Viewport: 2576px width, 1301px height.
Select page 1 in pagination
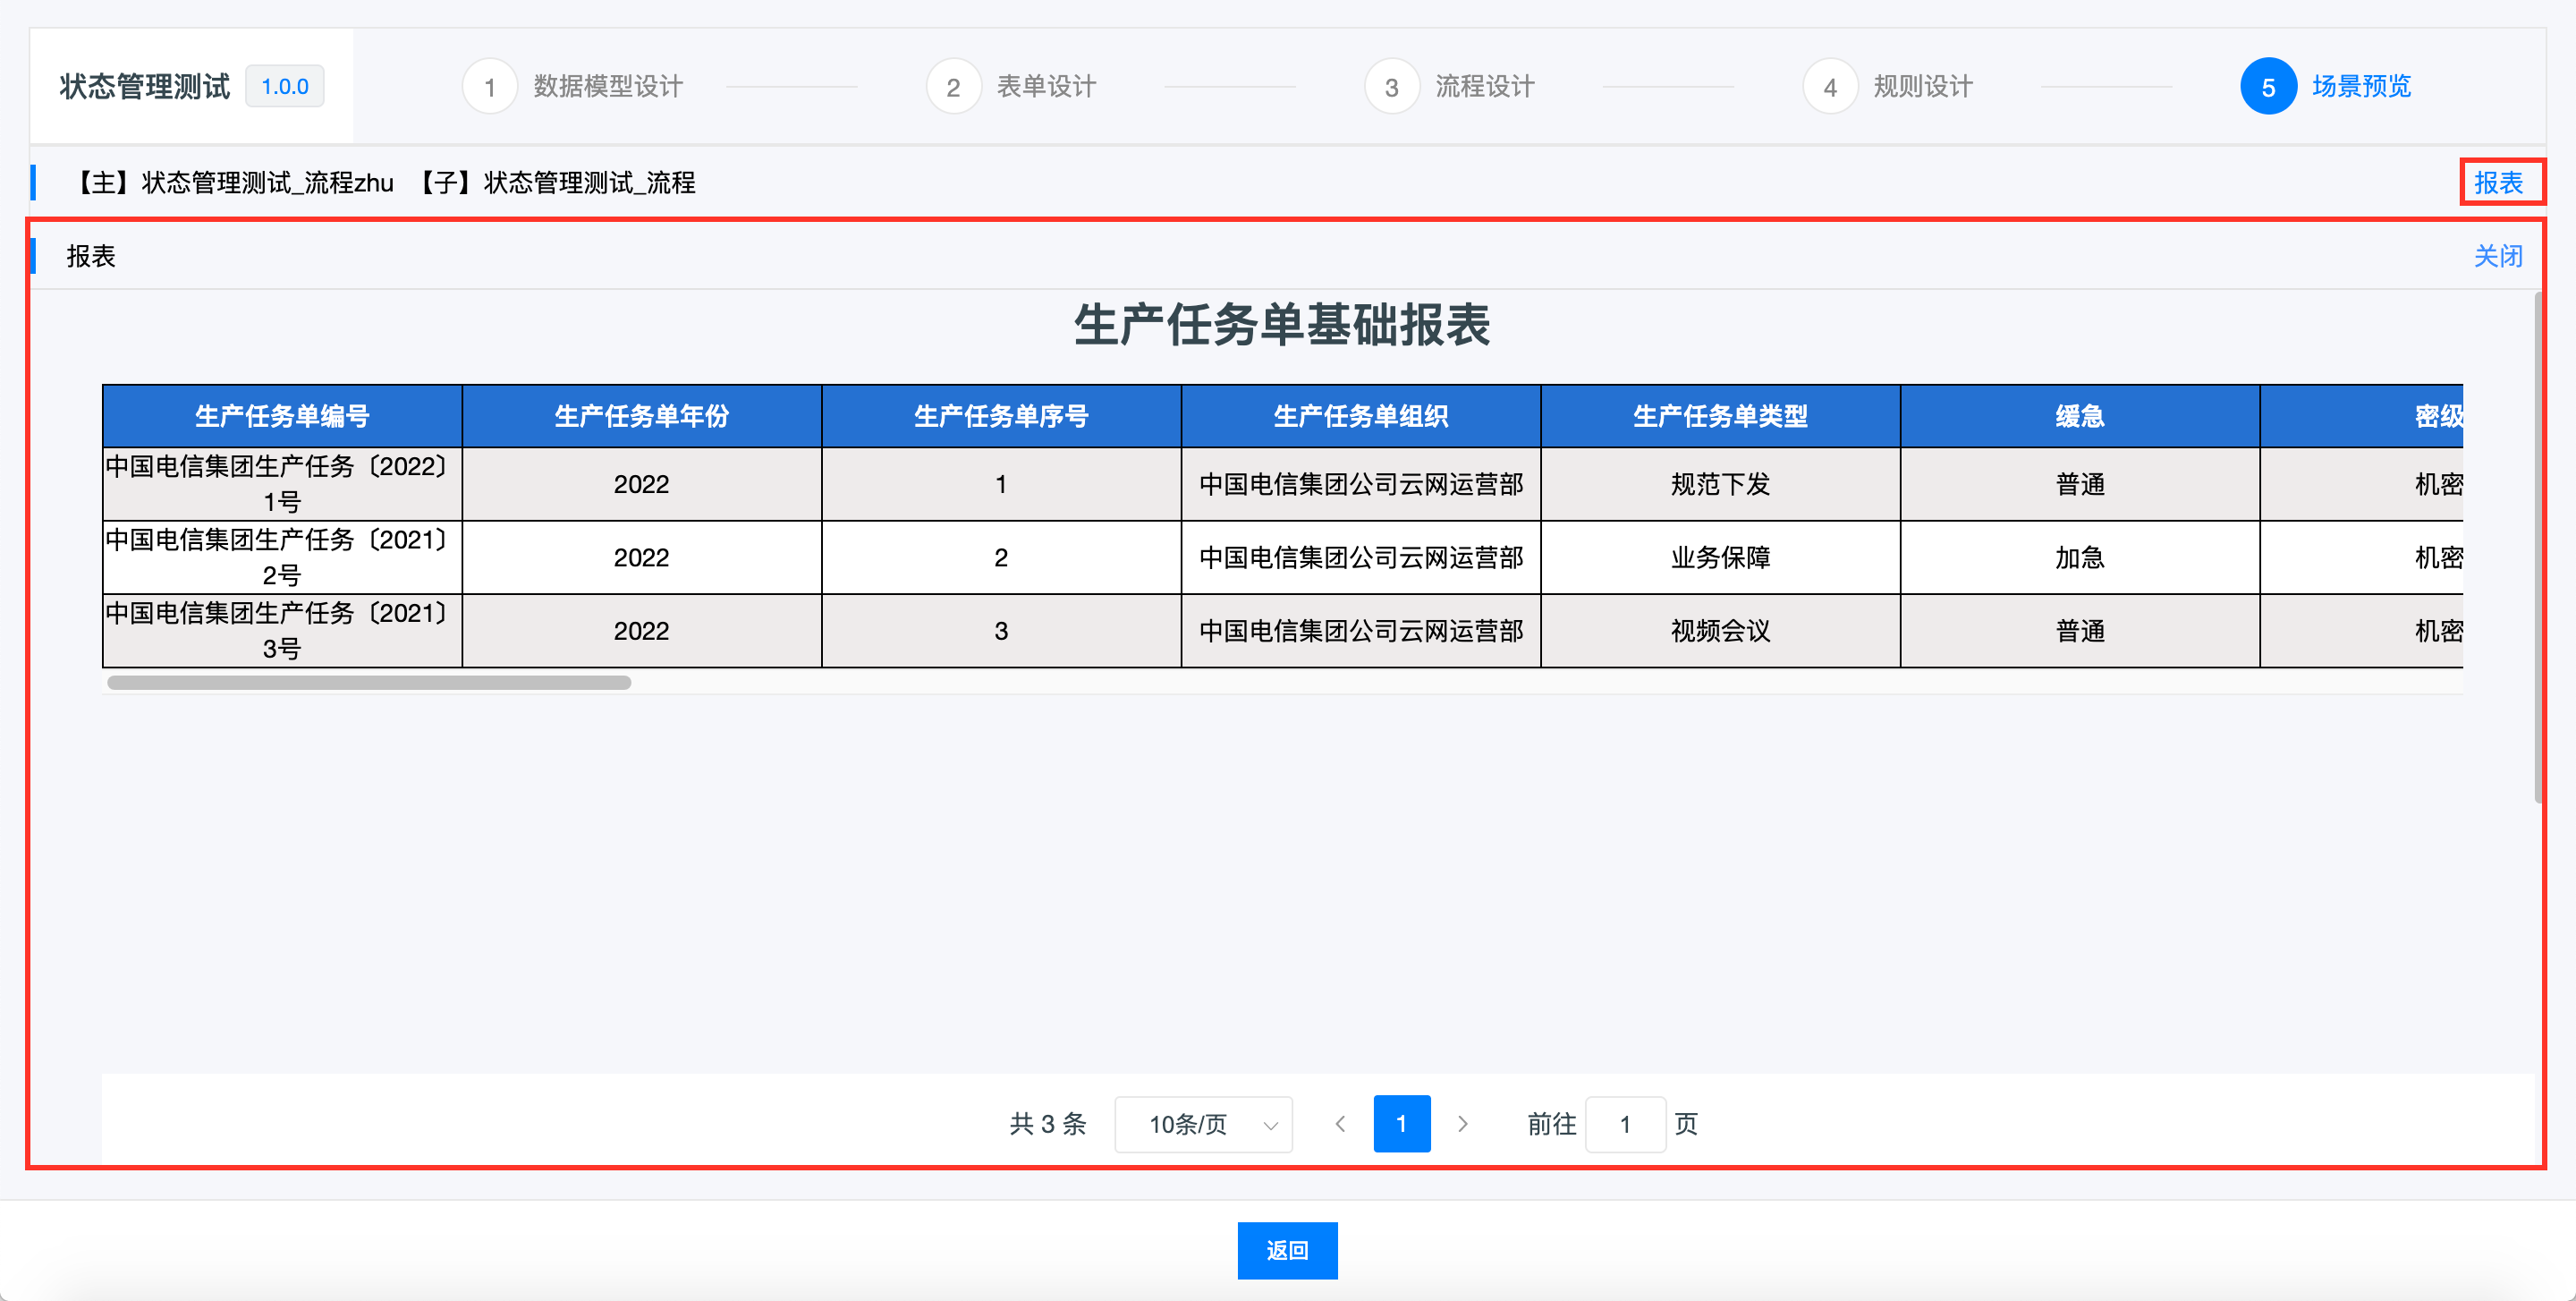click(1401, 1124)
